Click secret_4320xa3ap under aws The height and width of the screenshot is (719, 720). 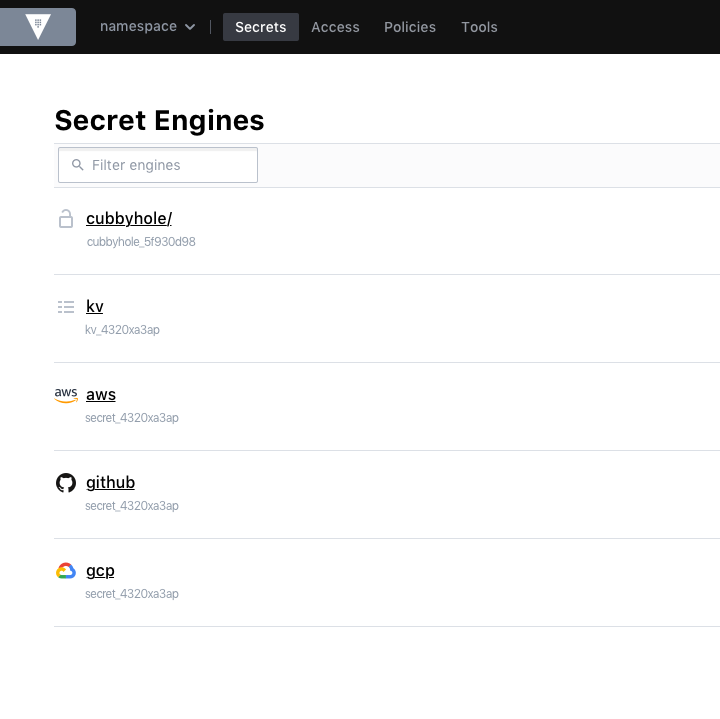click(132, 418)
